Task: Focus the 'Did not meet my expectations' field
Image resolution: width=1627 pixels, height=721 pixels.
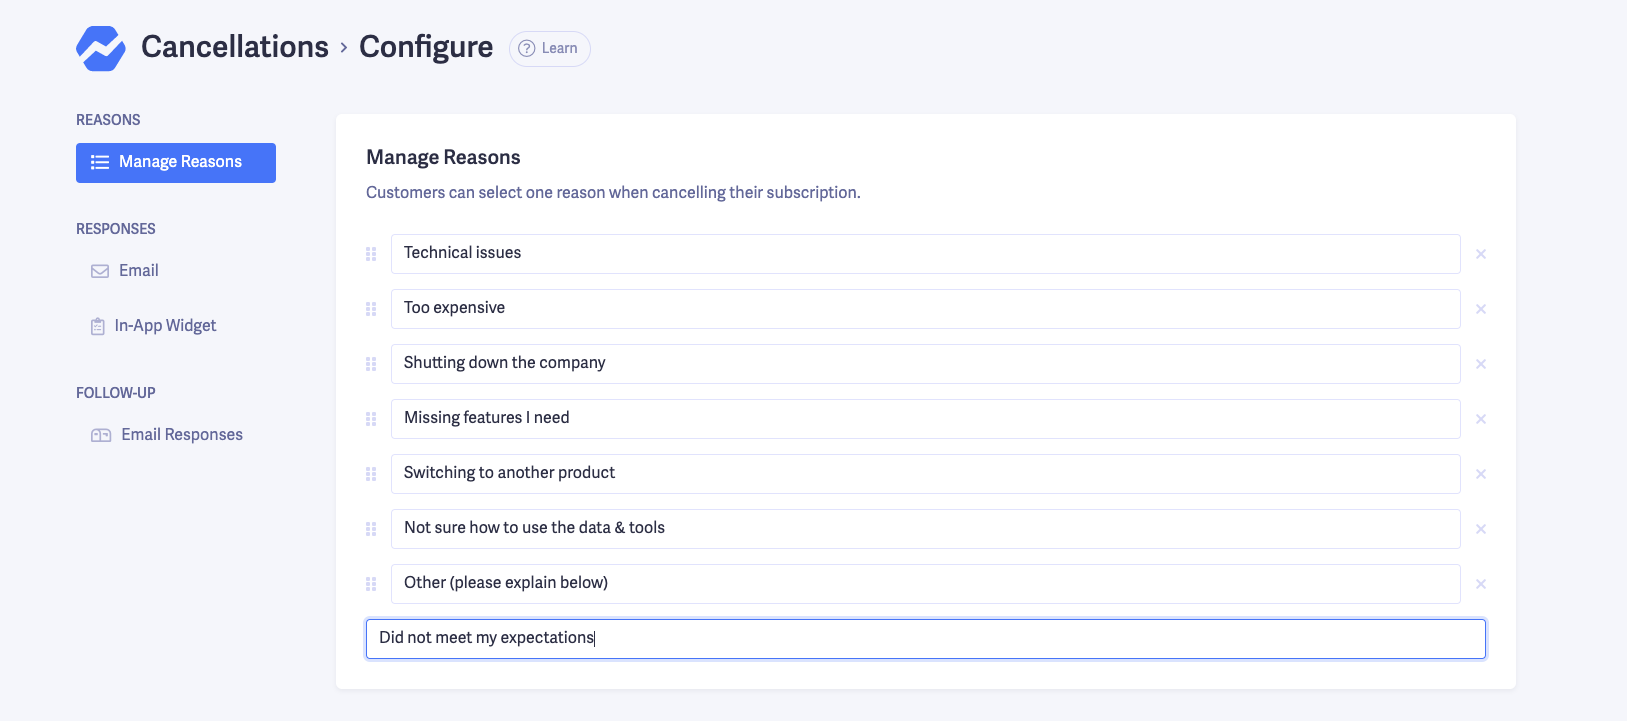Action: click(x=925, y=639)
